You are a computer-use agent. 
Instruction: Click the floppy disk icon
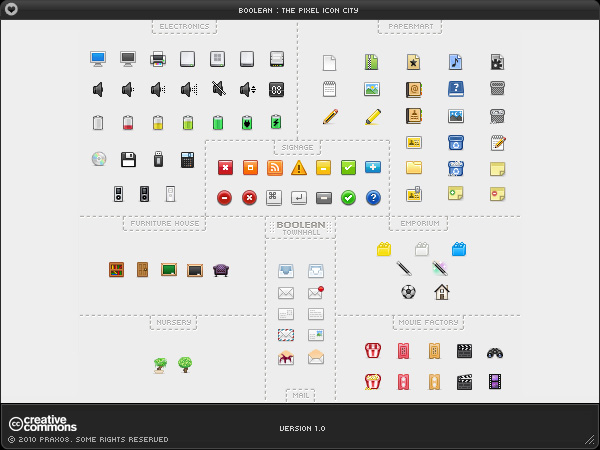[x=128, y=159]
